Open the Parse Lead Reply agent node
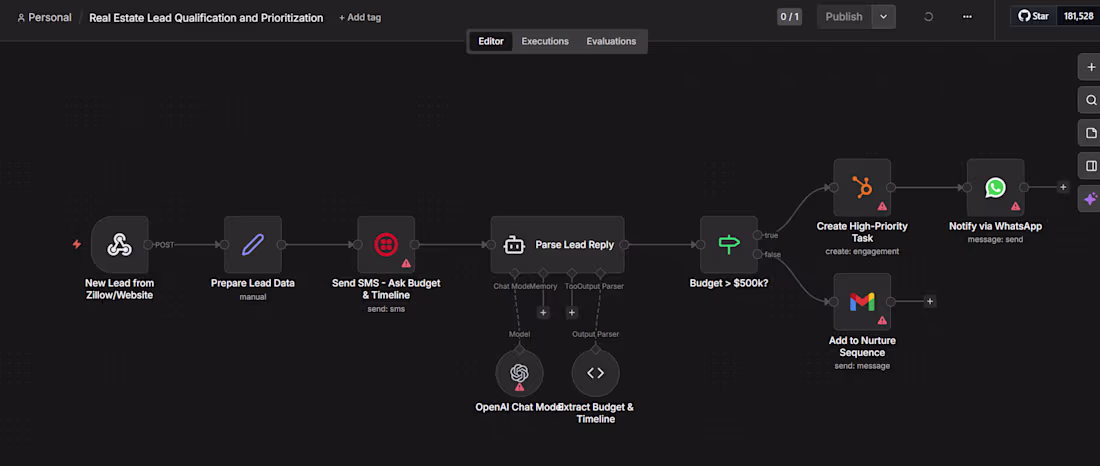Image resolution: width=1100 pixels, height=466 pixels. point(557,244)
